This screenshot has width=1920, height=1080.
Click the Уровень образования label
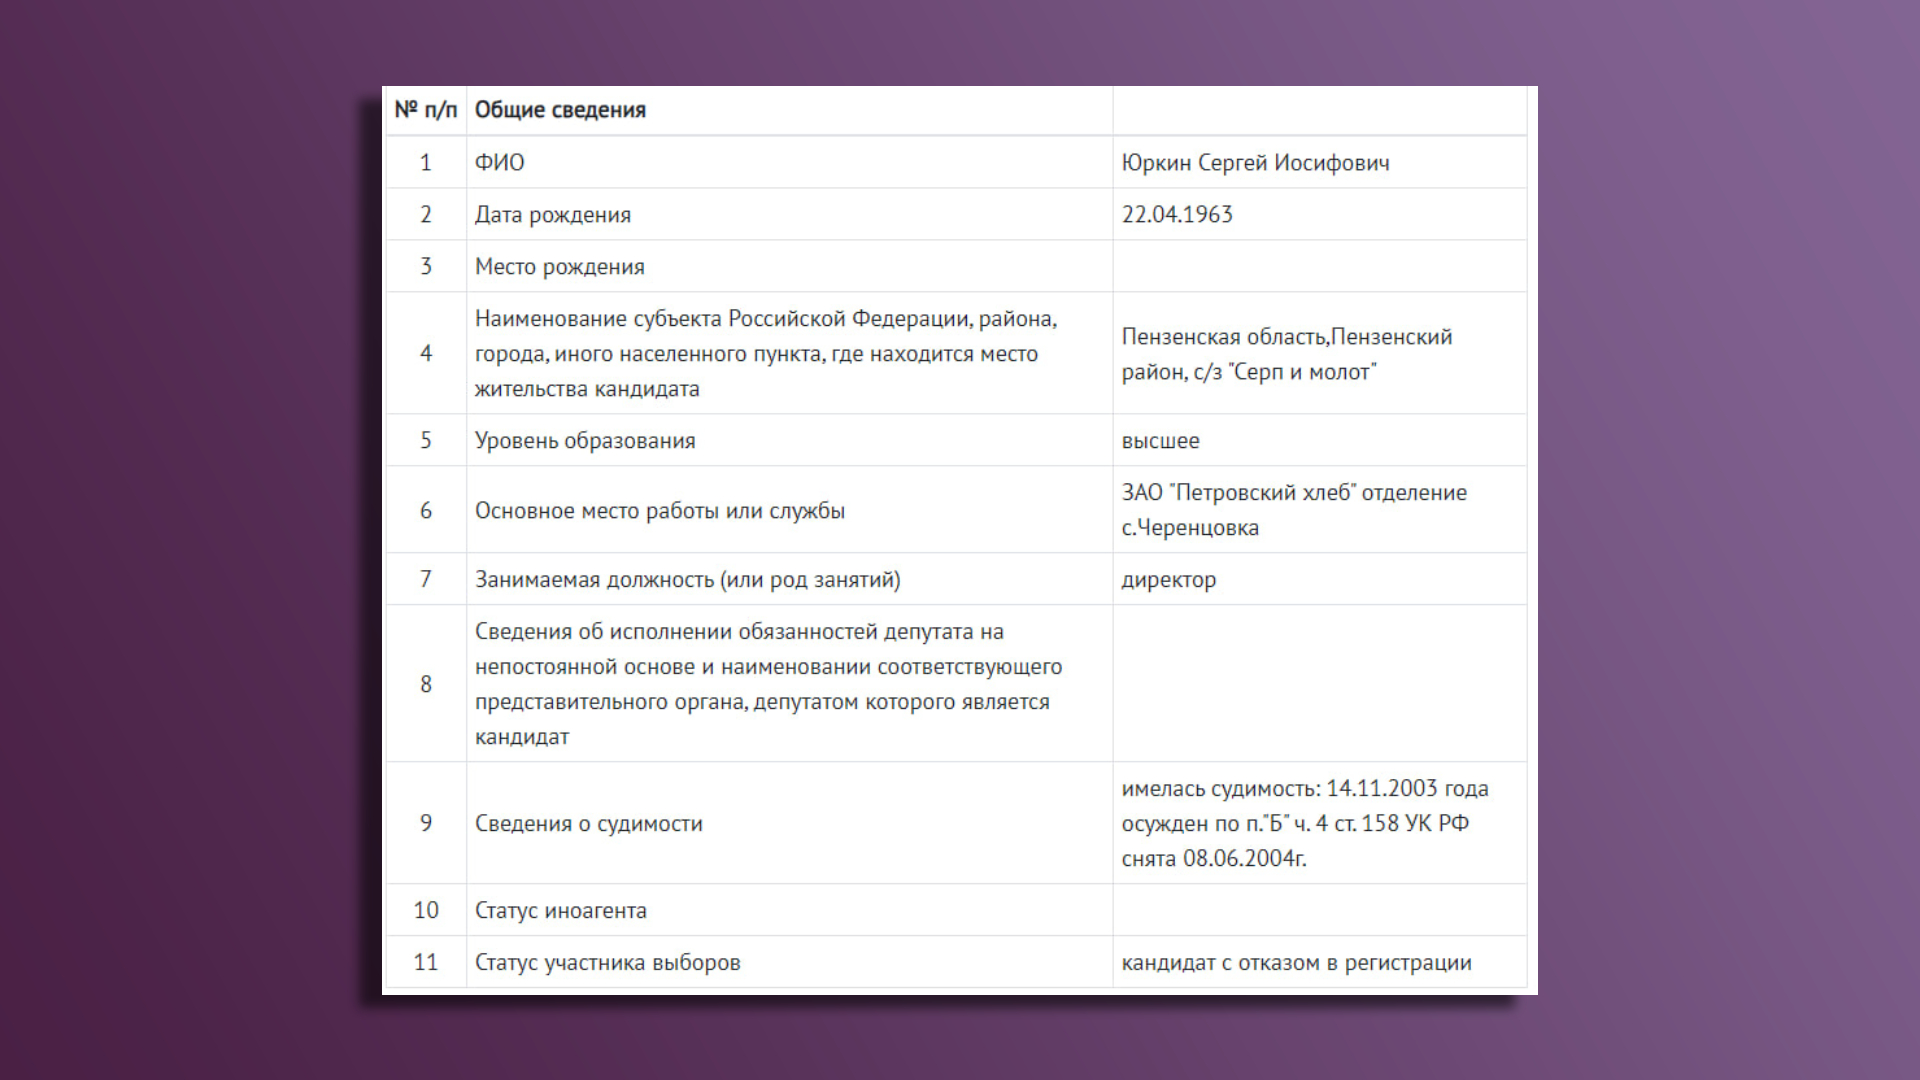click(x=584, y=441)
